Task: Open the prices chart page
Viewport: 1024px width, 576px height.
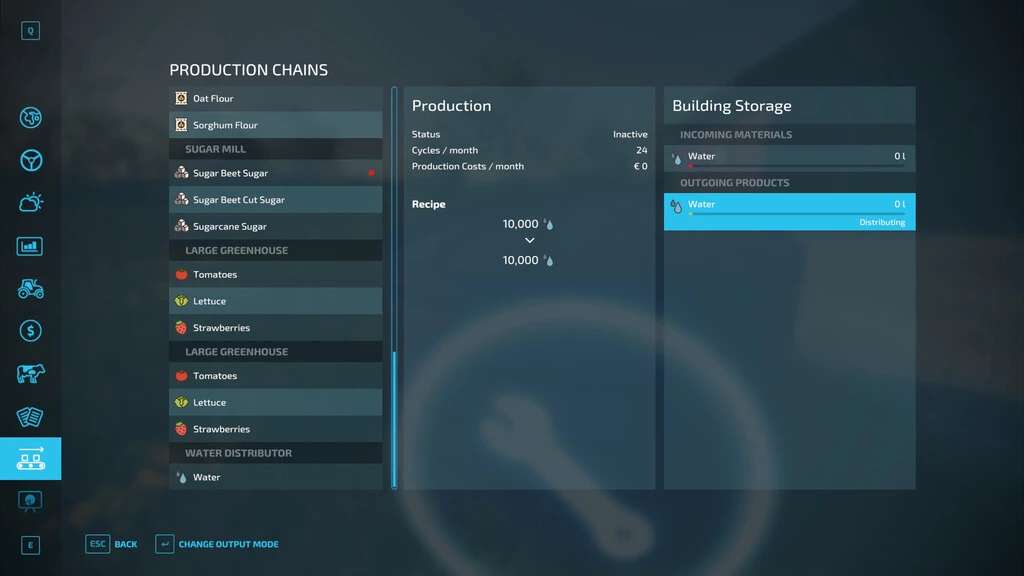Action: click(x=30, y=246)
